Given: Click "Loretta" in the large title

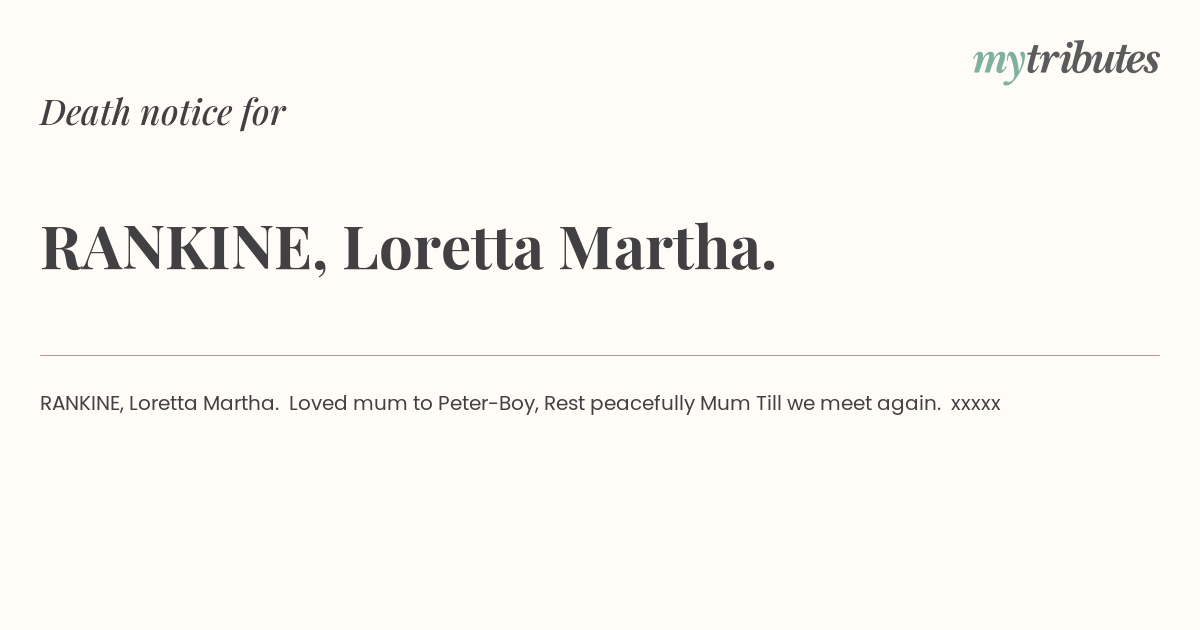Looking at the screenshot, I should [x=443, y=248].
